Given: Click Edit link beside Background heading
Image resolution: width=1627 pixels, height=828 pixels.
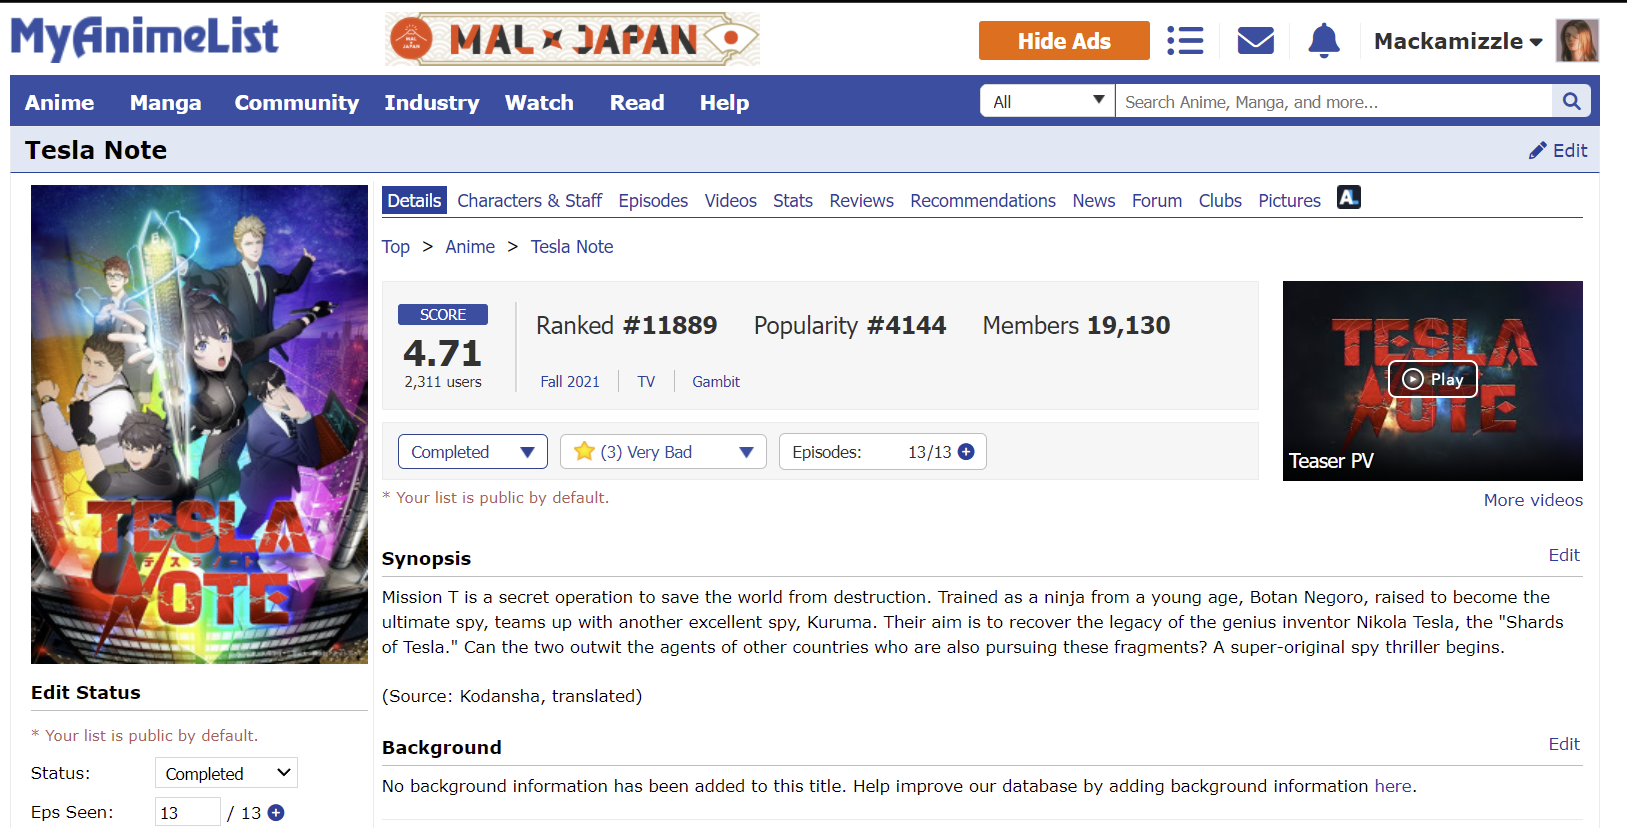Looking at the screenshot, I should [1564, 744].
